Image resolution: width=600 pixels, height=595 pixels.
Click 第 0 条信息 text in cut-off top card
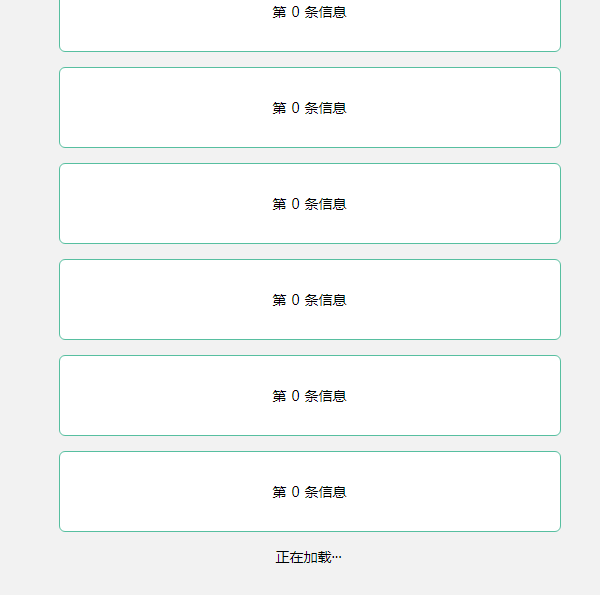click(310, 12)
